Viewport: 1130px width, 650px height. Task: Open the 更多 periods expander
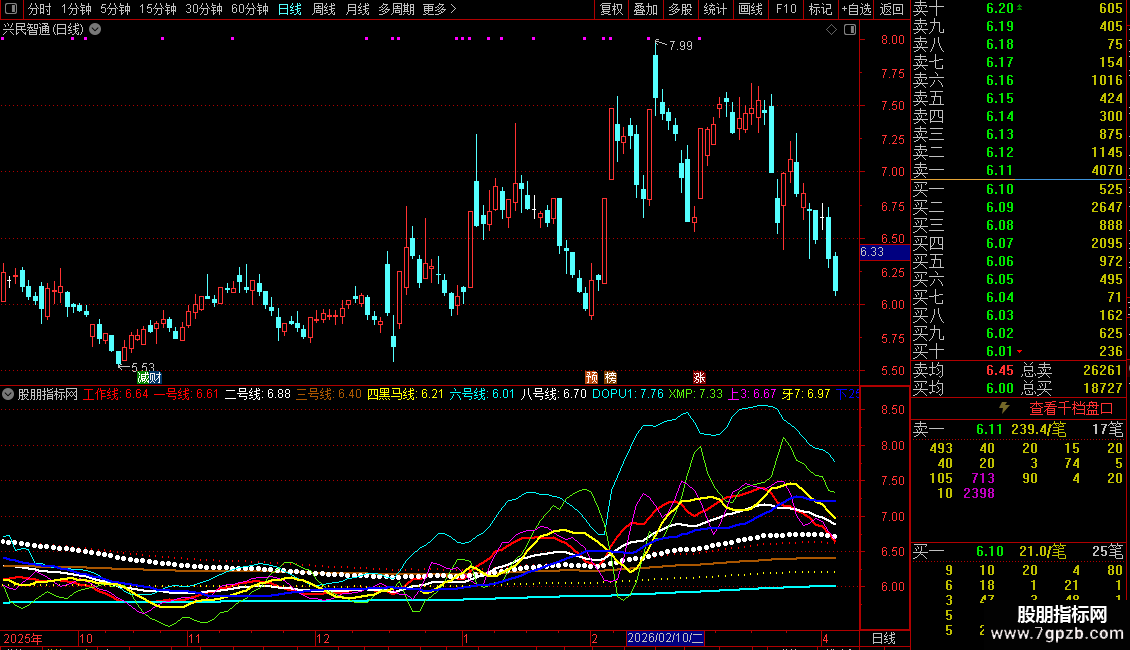[x=440, y=9]
